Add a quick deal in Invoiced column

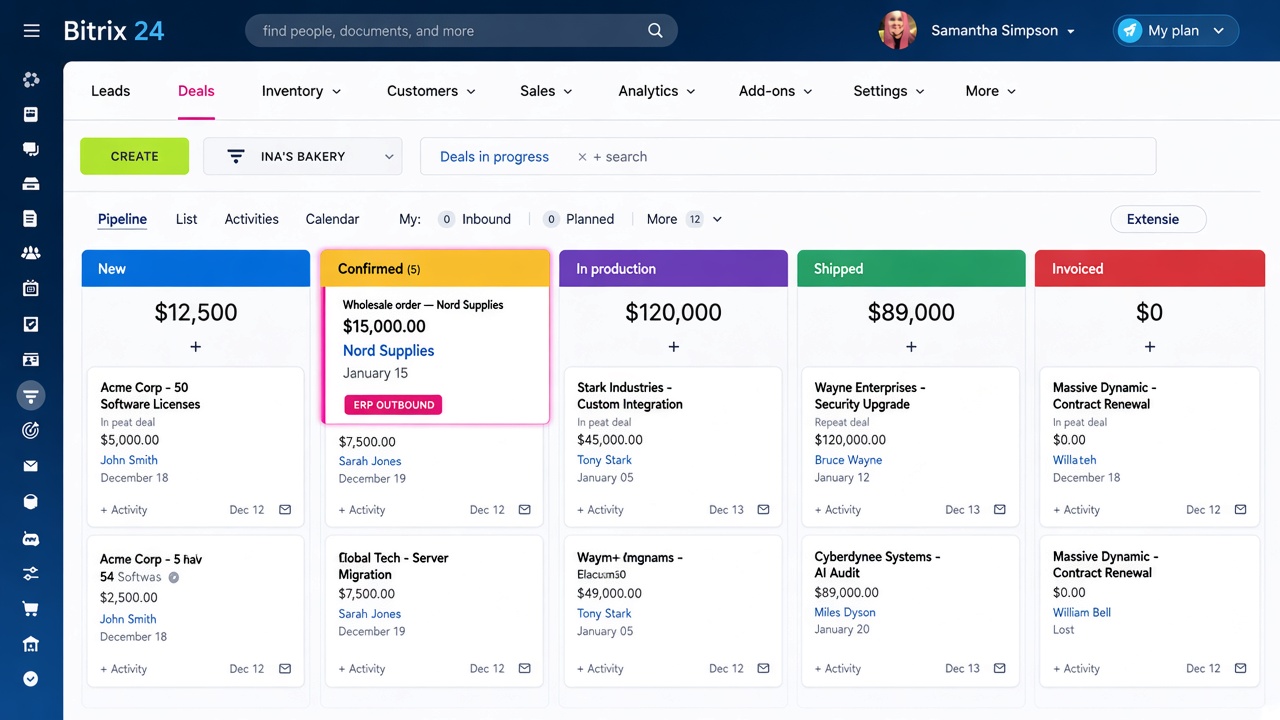click(x=1149, y=347)
